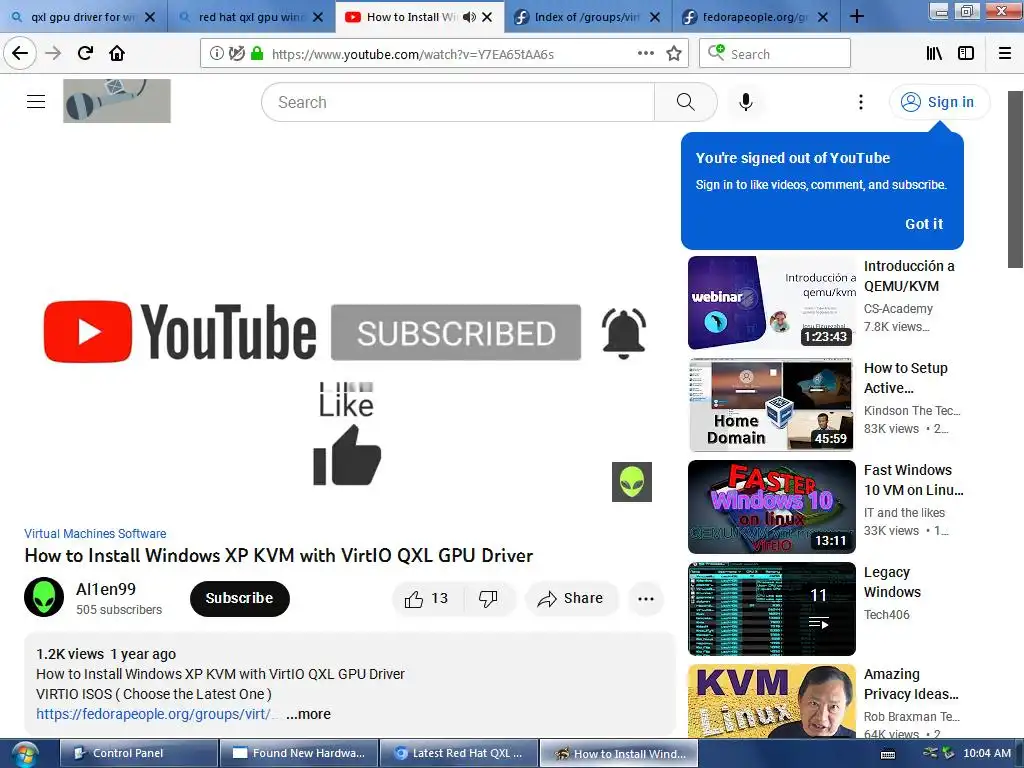Viewport: 1024px width, 768px height.
Task: Open the browser home page
Action: point(117,53)
